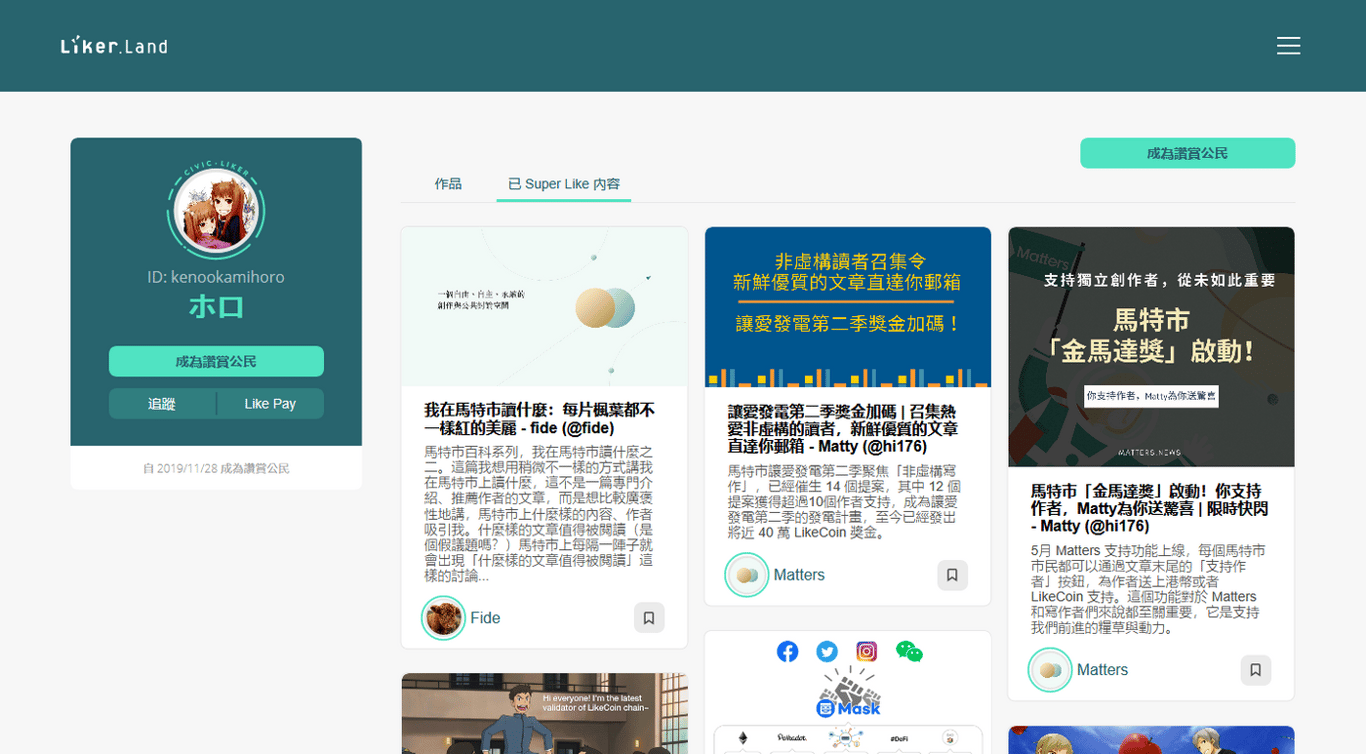Click 成為讚賞公民 button in profile card
Screen dimensions: 1366x754
click(x=216, y=361)
